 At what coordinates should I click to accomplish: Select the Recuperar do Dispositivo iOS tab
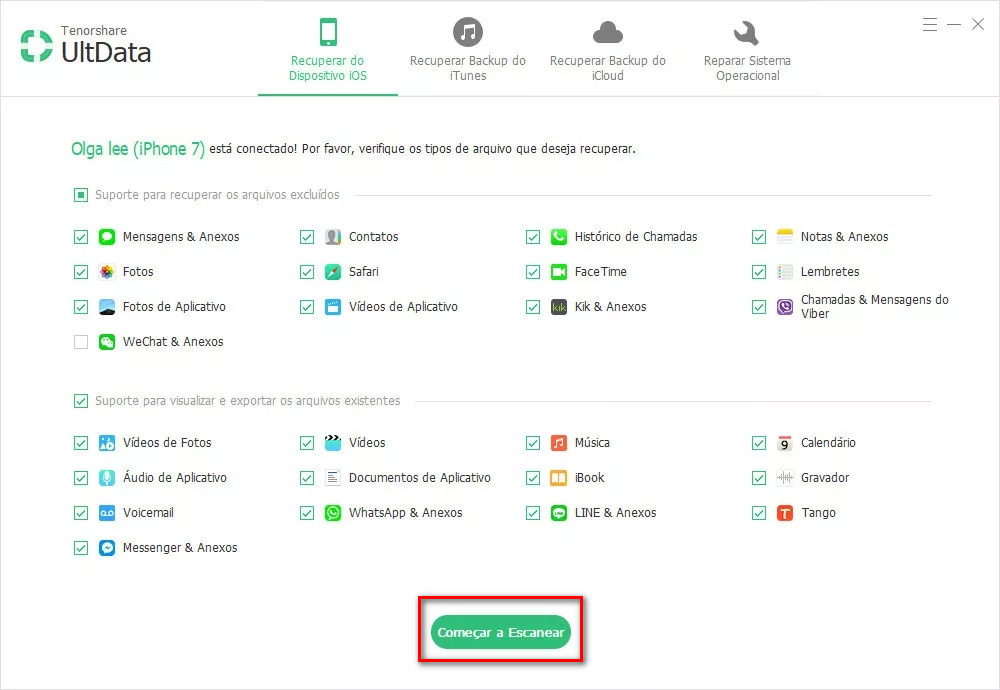pyautogui.click(x=328, y=51)
